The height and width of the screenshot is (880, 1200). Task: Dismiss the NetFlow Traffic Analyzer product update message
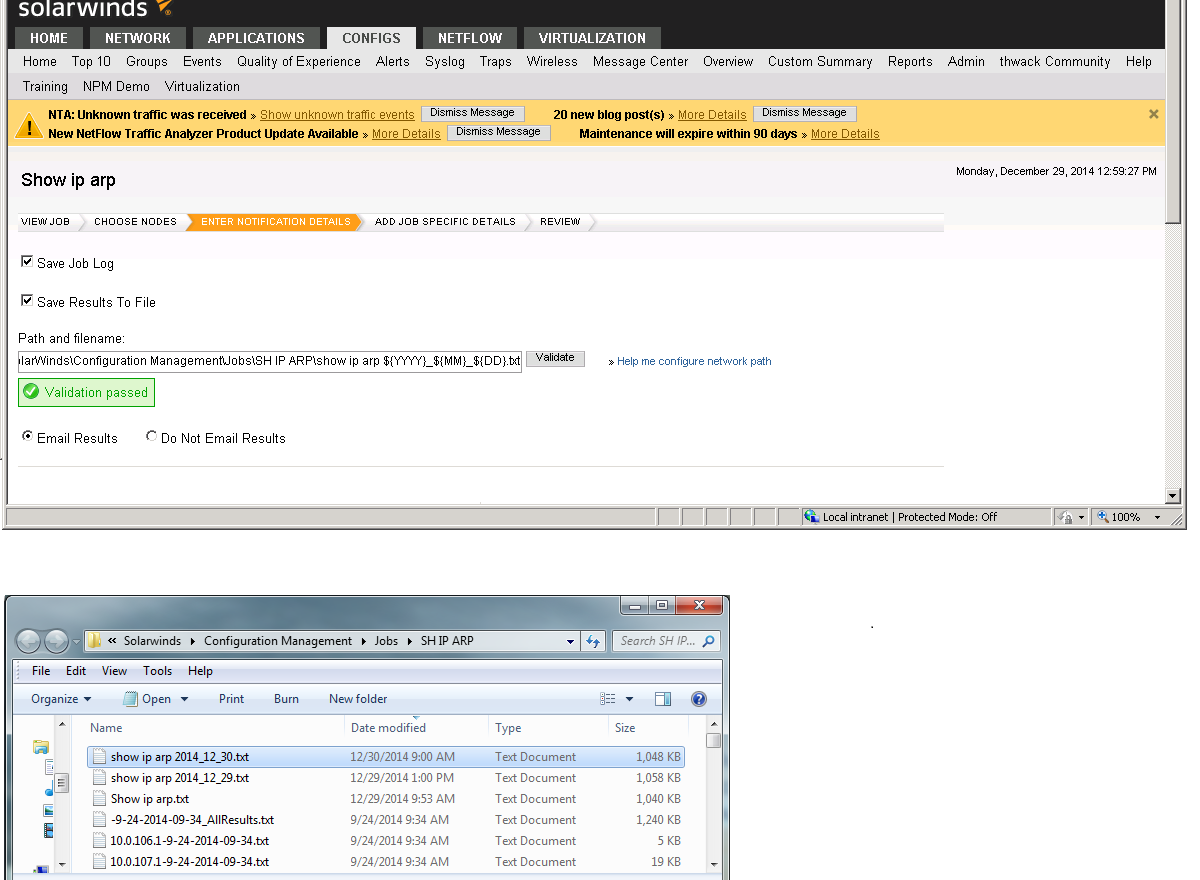[499, 132]
